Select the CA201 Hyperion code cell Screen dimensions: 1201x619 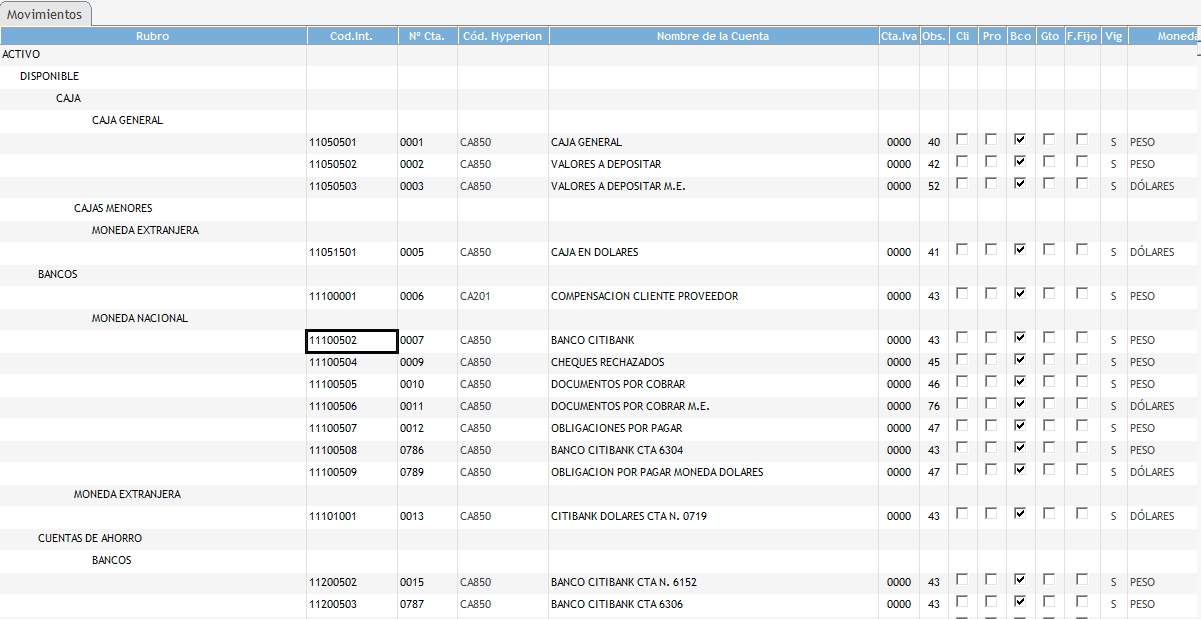476,296
